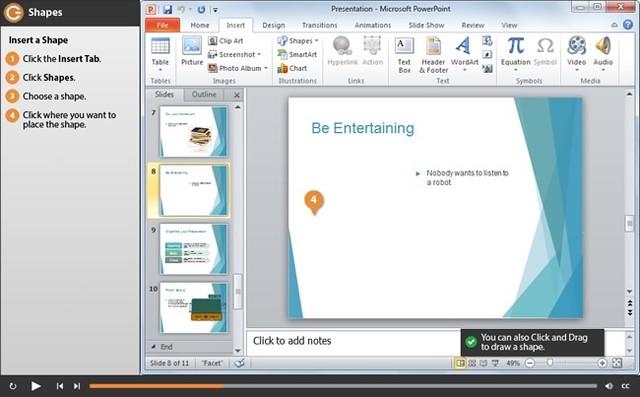The height and width of the screenshot is (397, 640).
Task: Insert a Table from the ribbon
Action: tap(160, 54)
